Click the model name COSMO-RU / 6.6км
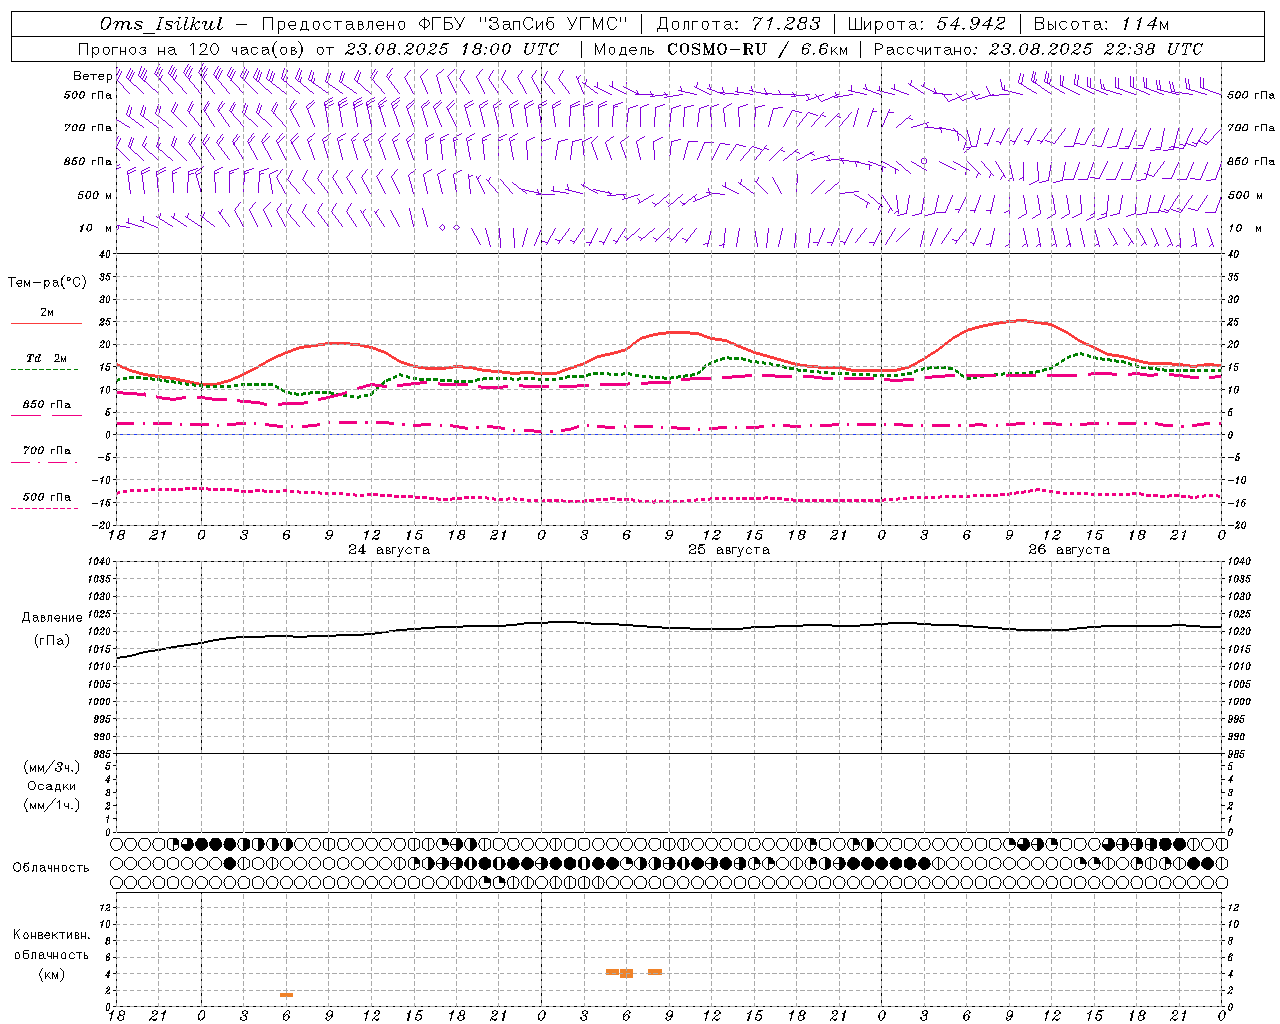Screen dimensions: 1280x1024 pyautogui.click(x=757, y=49)
